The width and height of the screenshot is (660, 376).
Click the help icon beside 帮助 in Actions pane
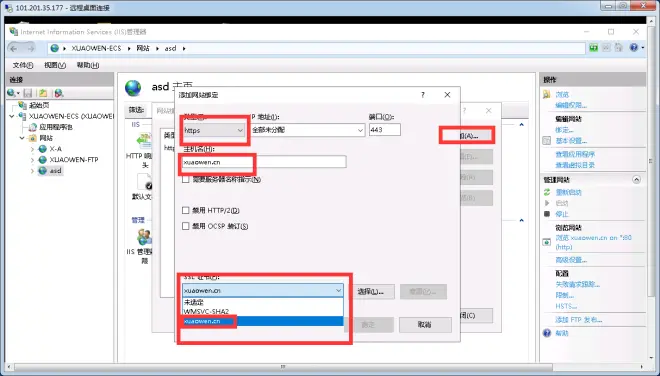tap(547, 333)
